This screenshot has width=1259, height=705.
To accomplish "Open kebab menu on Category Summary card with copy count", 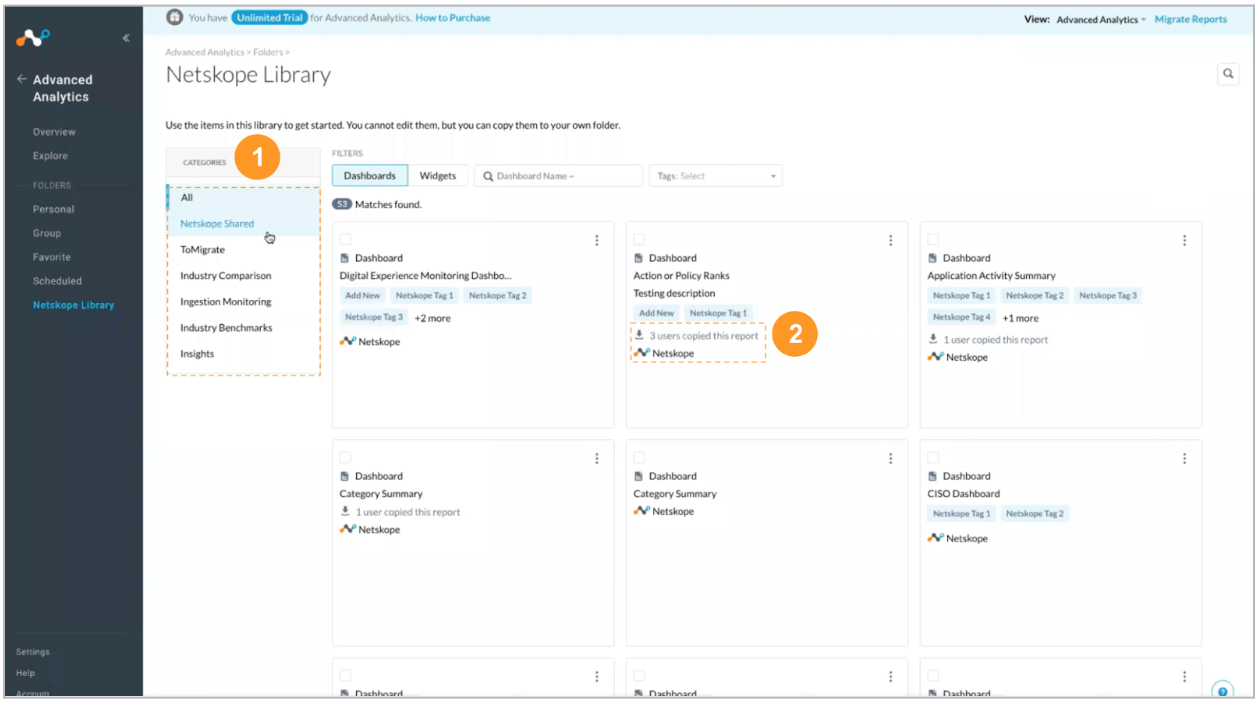I will click(597, 458).
